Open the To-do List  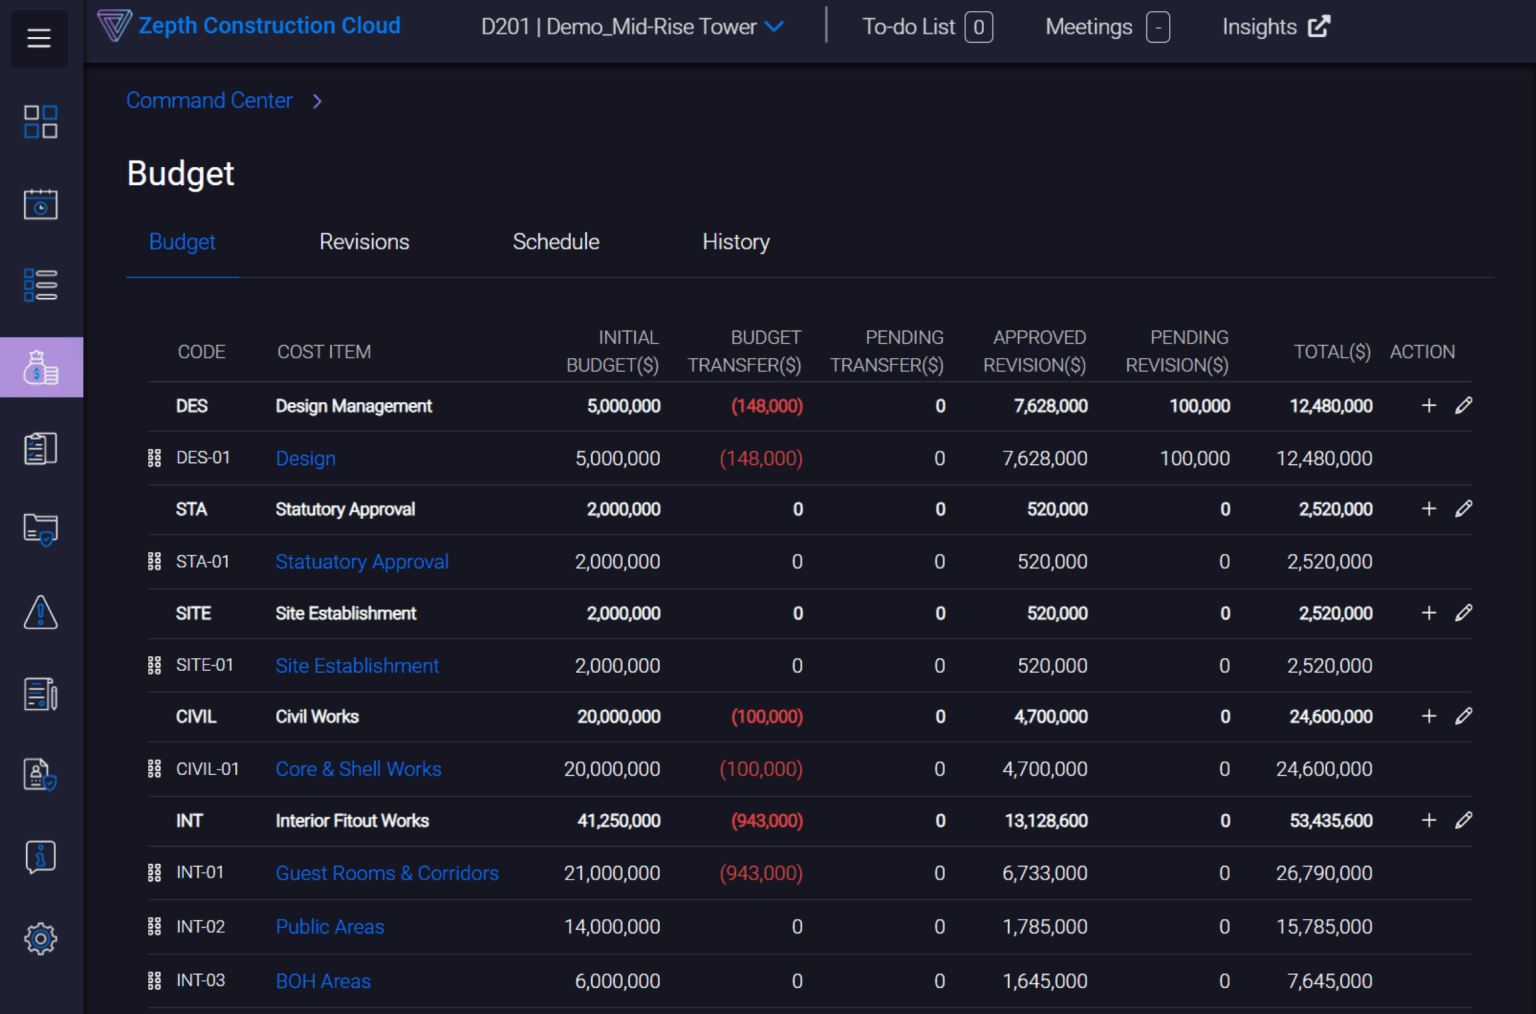pyautogui.click(x=927, y=27)
